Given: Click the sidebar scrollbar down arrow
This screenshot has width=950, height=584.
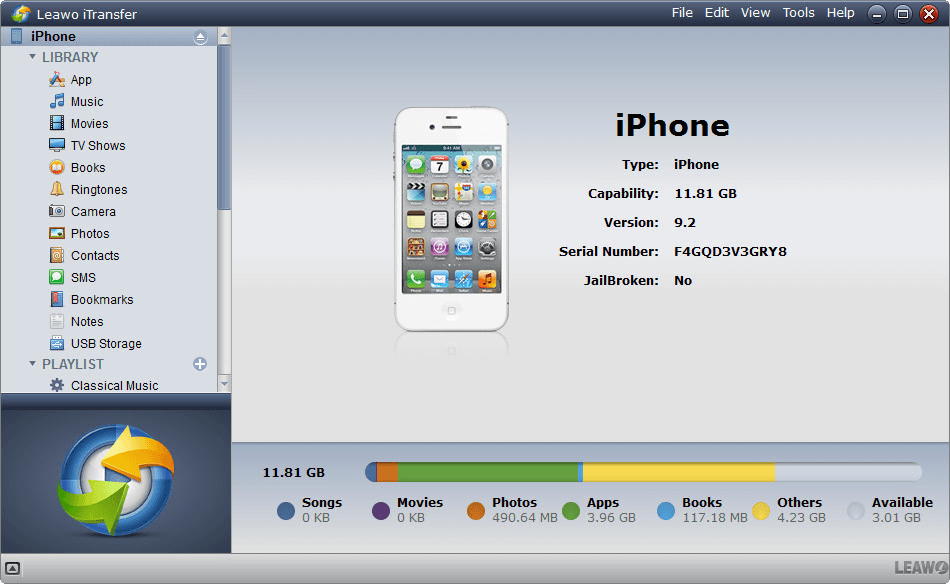Looking at the screenshot, I should click(224, 383).
